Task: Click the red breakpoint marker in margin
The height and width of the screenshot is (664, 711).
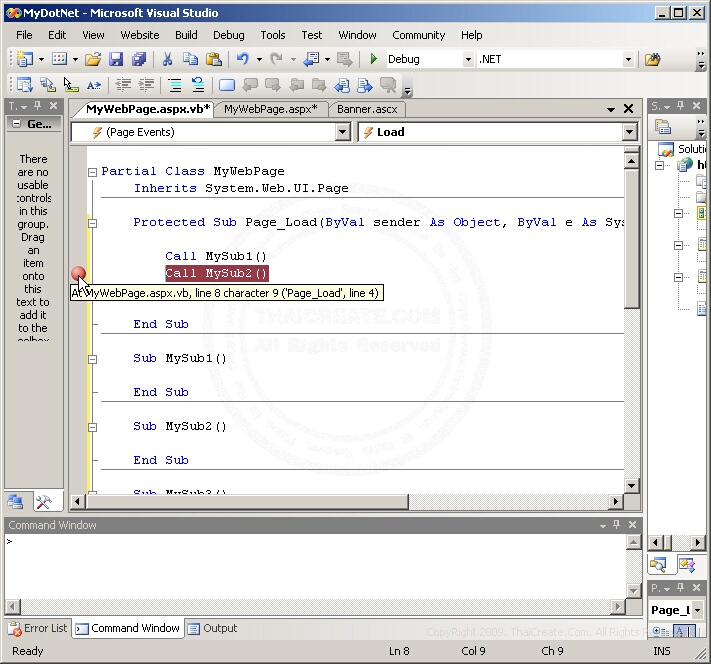Action: coord(78,273)
